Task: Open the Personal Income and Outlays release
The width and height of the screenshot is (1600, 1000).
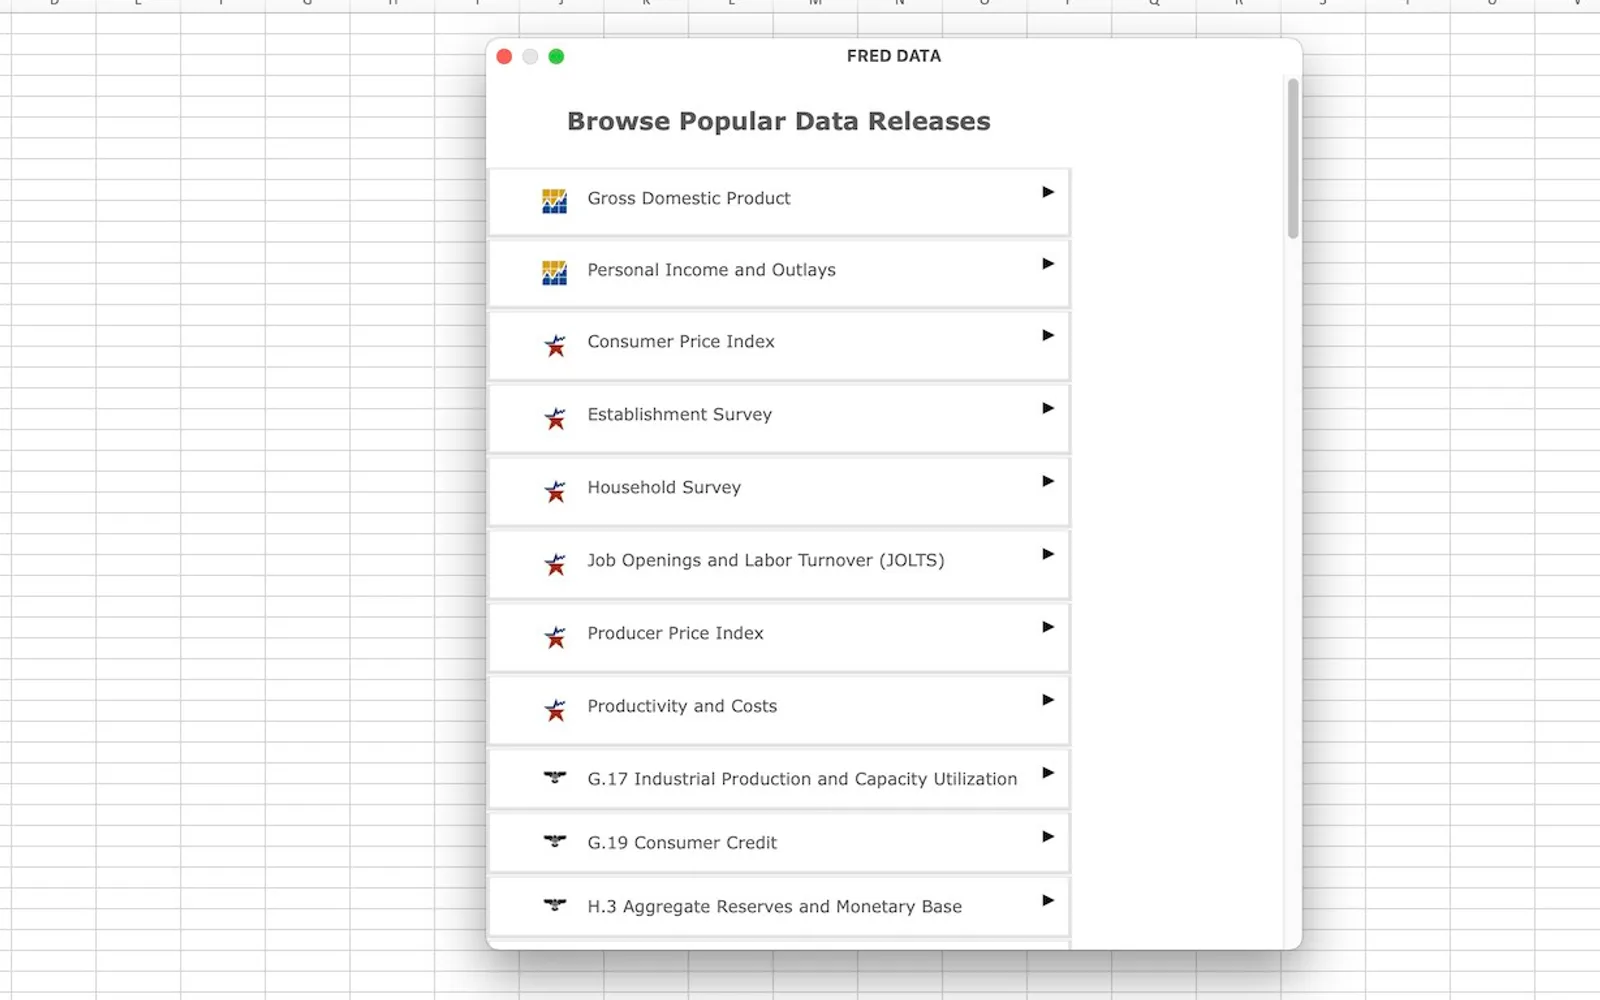Action: [779, 273]
